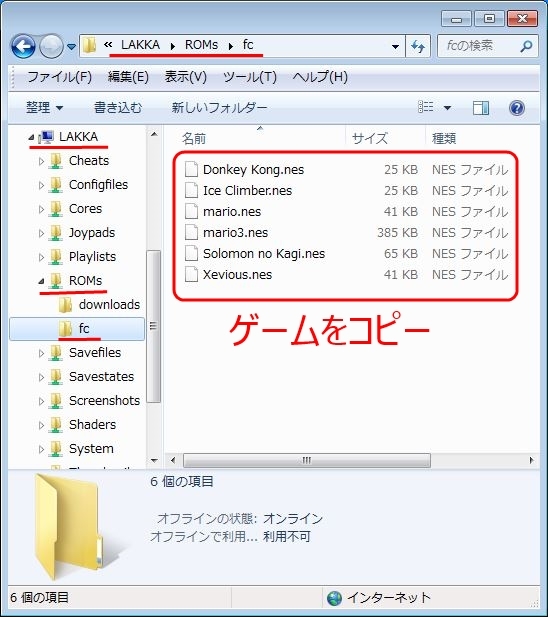Show hidden path levels via the double chevron
The height and width of the screenshot is (617, 548).
[108, 45]
